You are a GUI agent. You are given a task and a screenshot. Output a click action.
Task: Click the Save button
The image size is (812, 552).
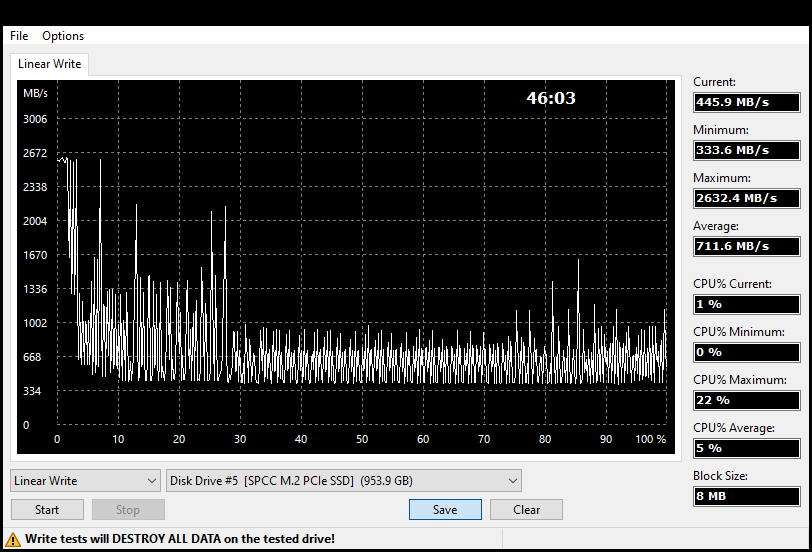[x=445, y=510]
